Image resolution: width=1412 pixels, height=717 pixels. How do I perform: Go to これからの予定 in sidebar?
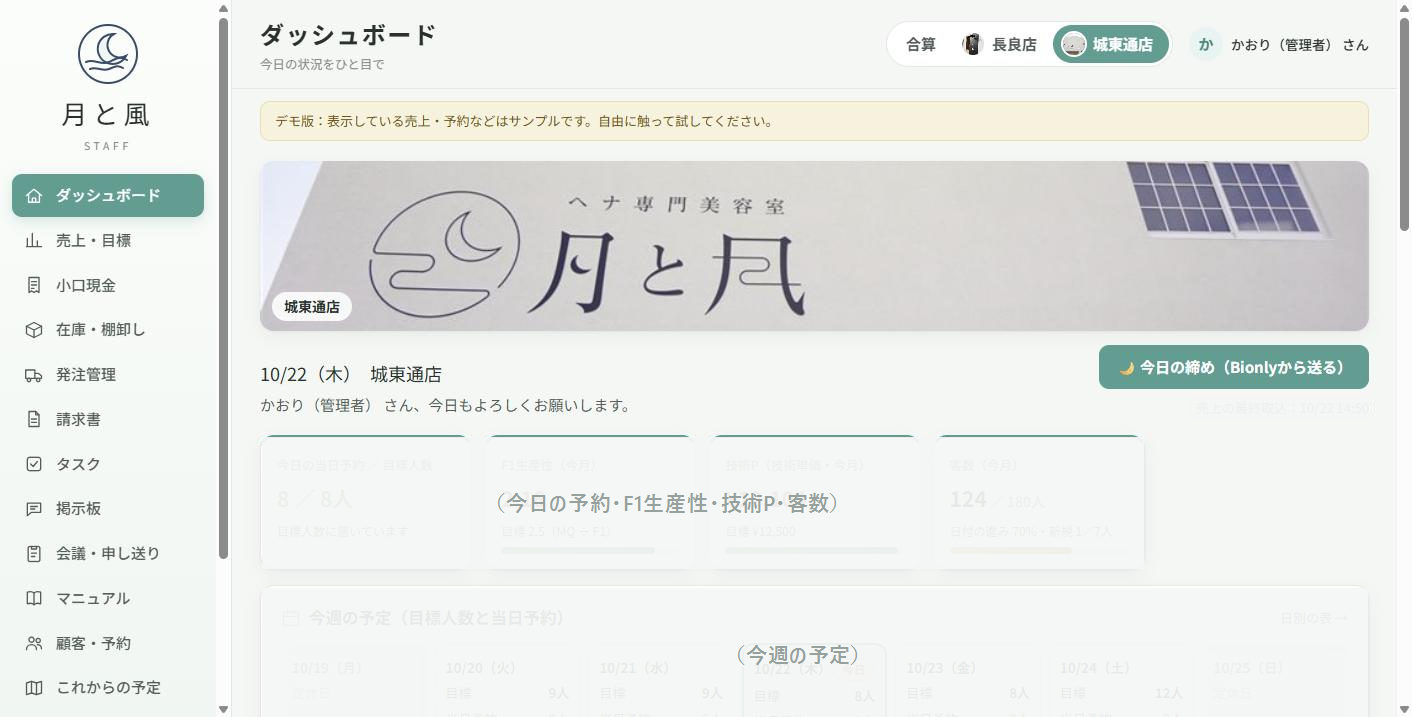tap(108, 688)
